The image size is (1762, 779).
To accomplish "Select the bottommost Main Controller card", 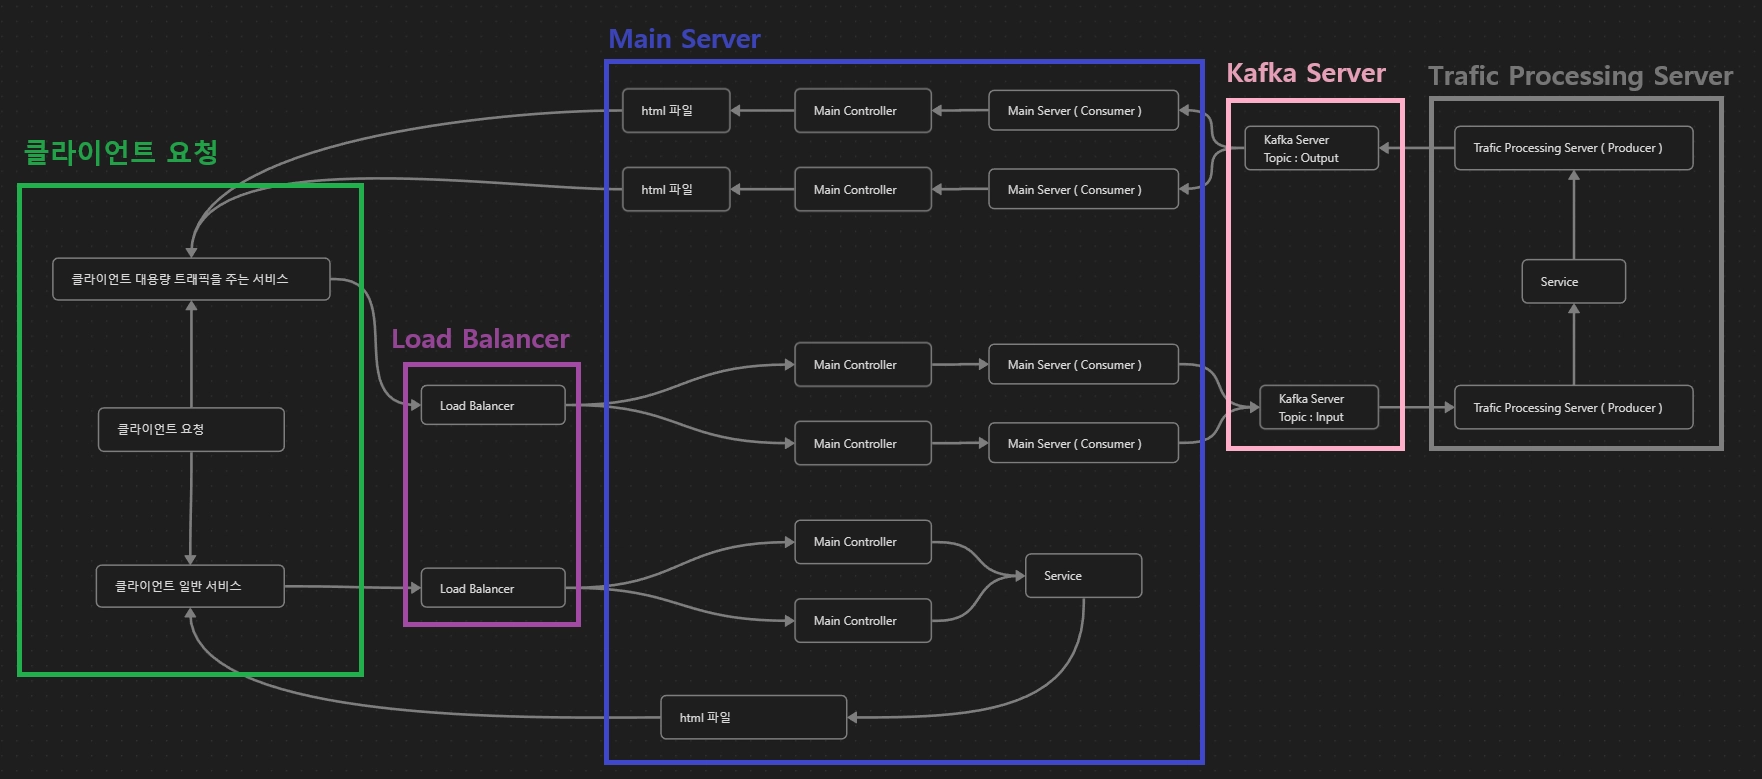I will click(x=863, y=620).
